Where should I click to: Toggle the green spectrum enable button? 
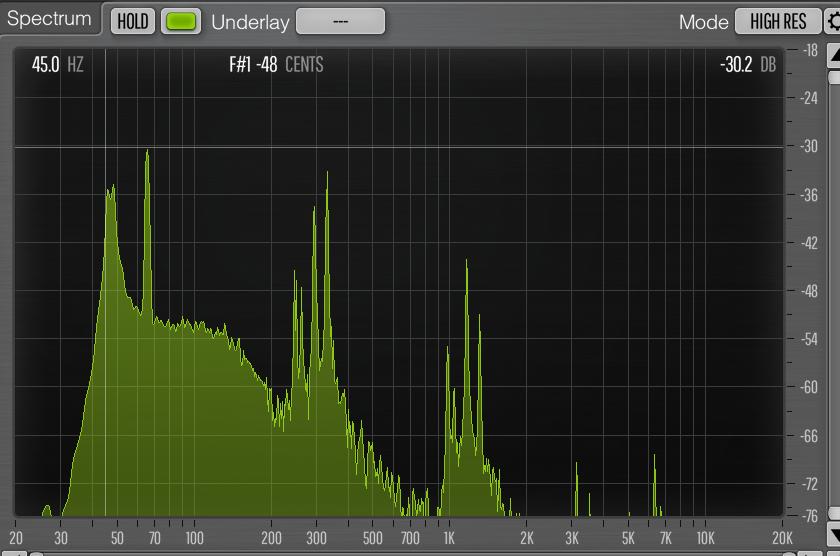tap(181, 21)
